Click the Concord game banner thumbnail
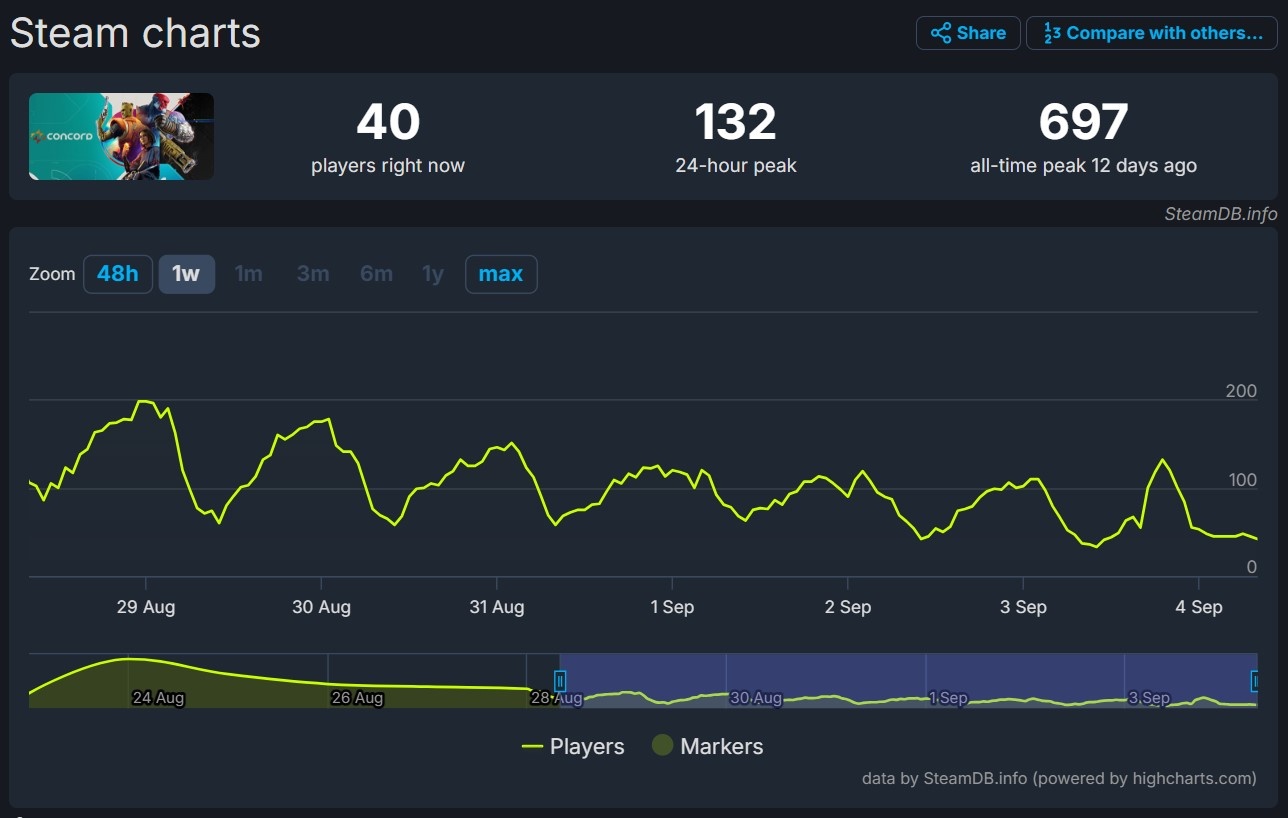The height and width of the screenshot is (818, 1288). (x=121, y=136)
